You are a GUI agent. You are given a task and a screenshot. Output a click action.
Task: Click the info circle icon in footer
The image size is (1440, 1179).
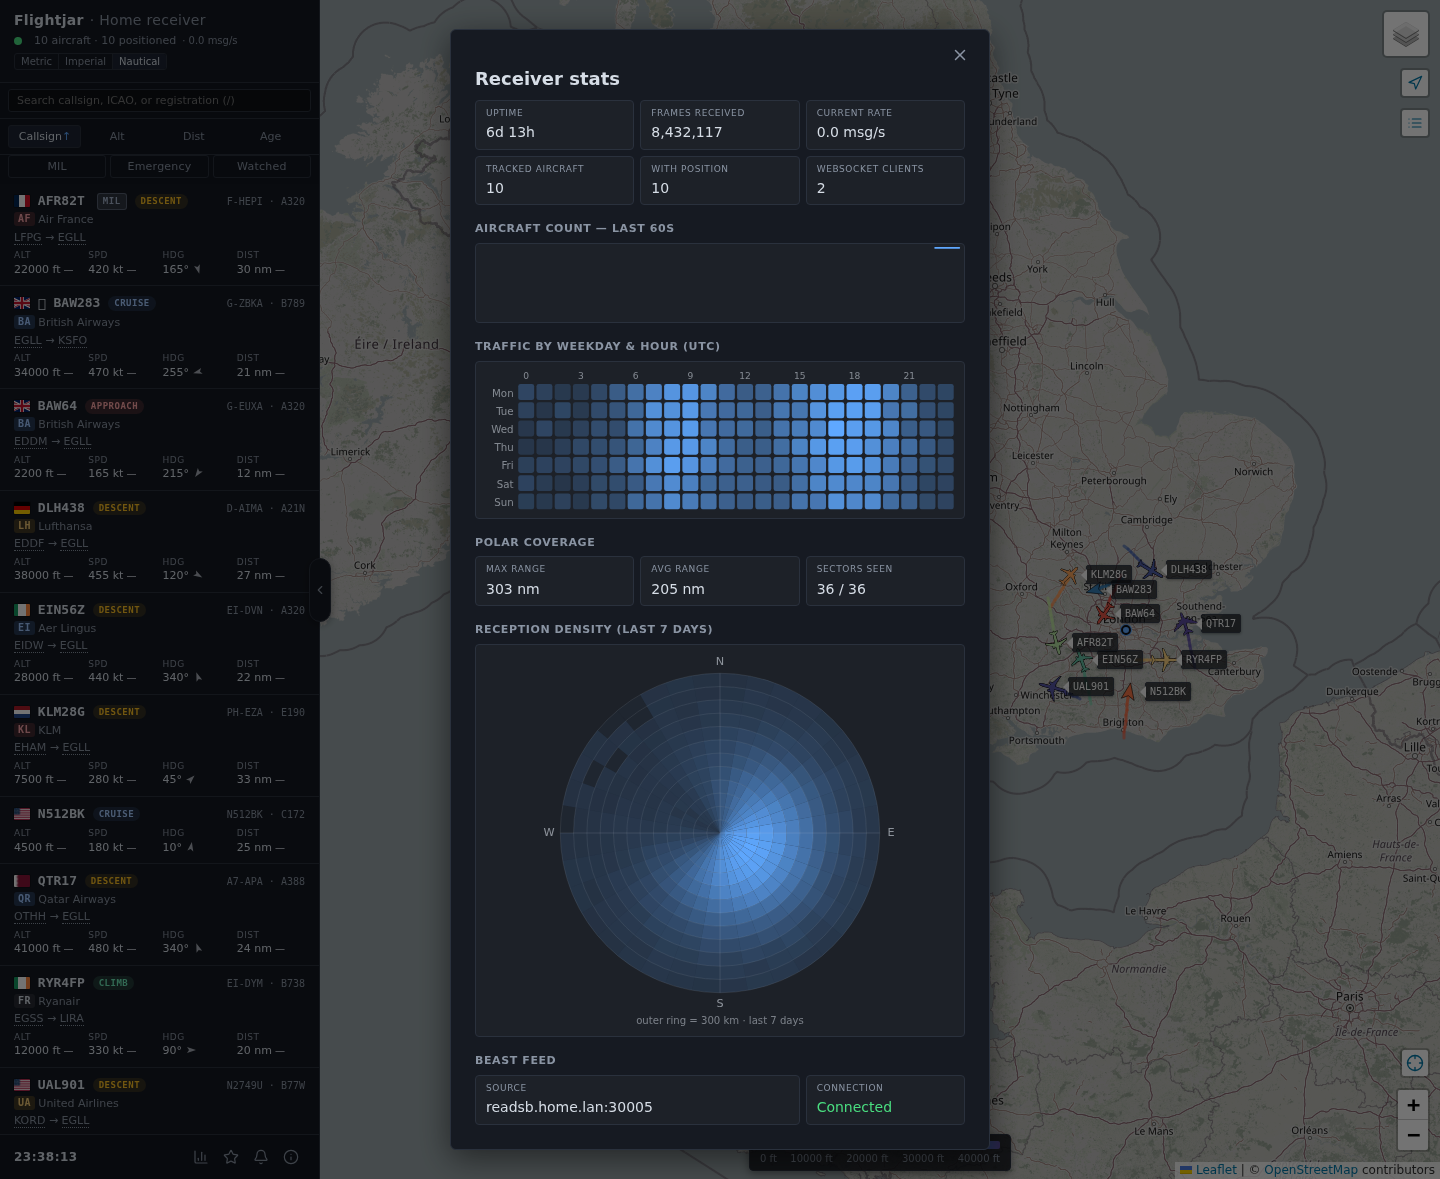point(291,1157)
